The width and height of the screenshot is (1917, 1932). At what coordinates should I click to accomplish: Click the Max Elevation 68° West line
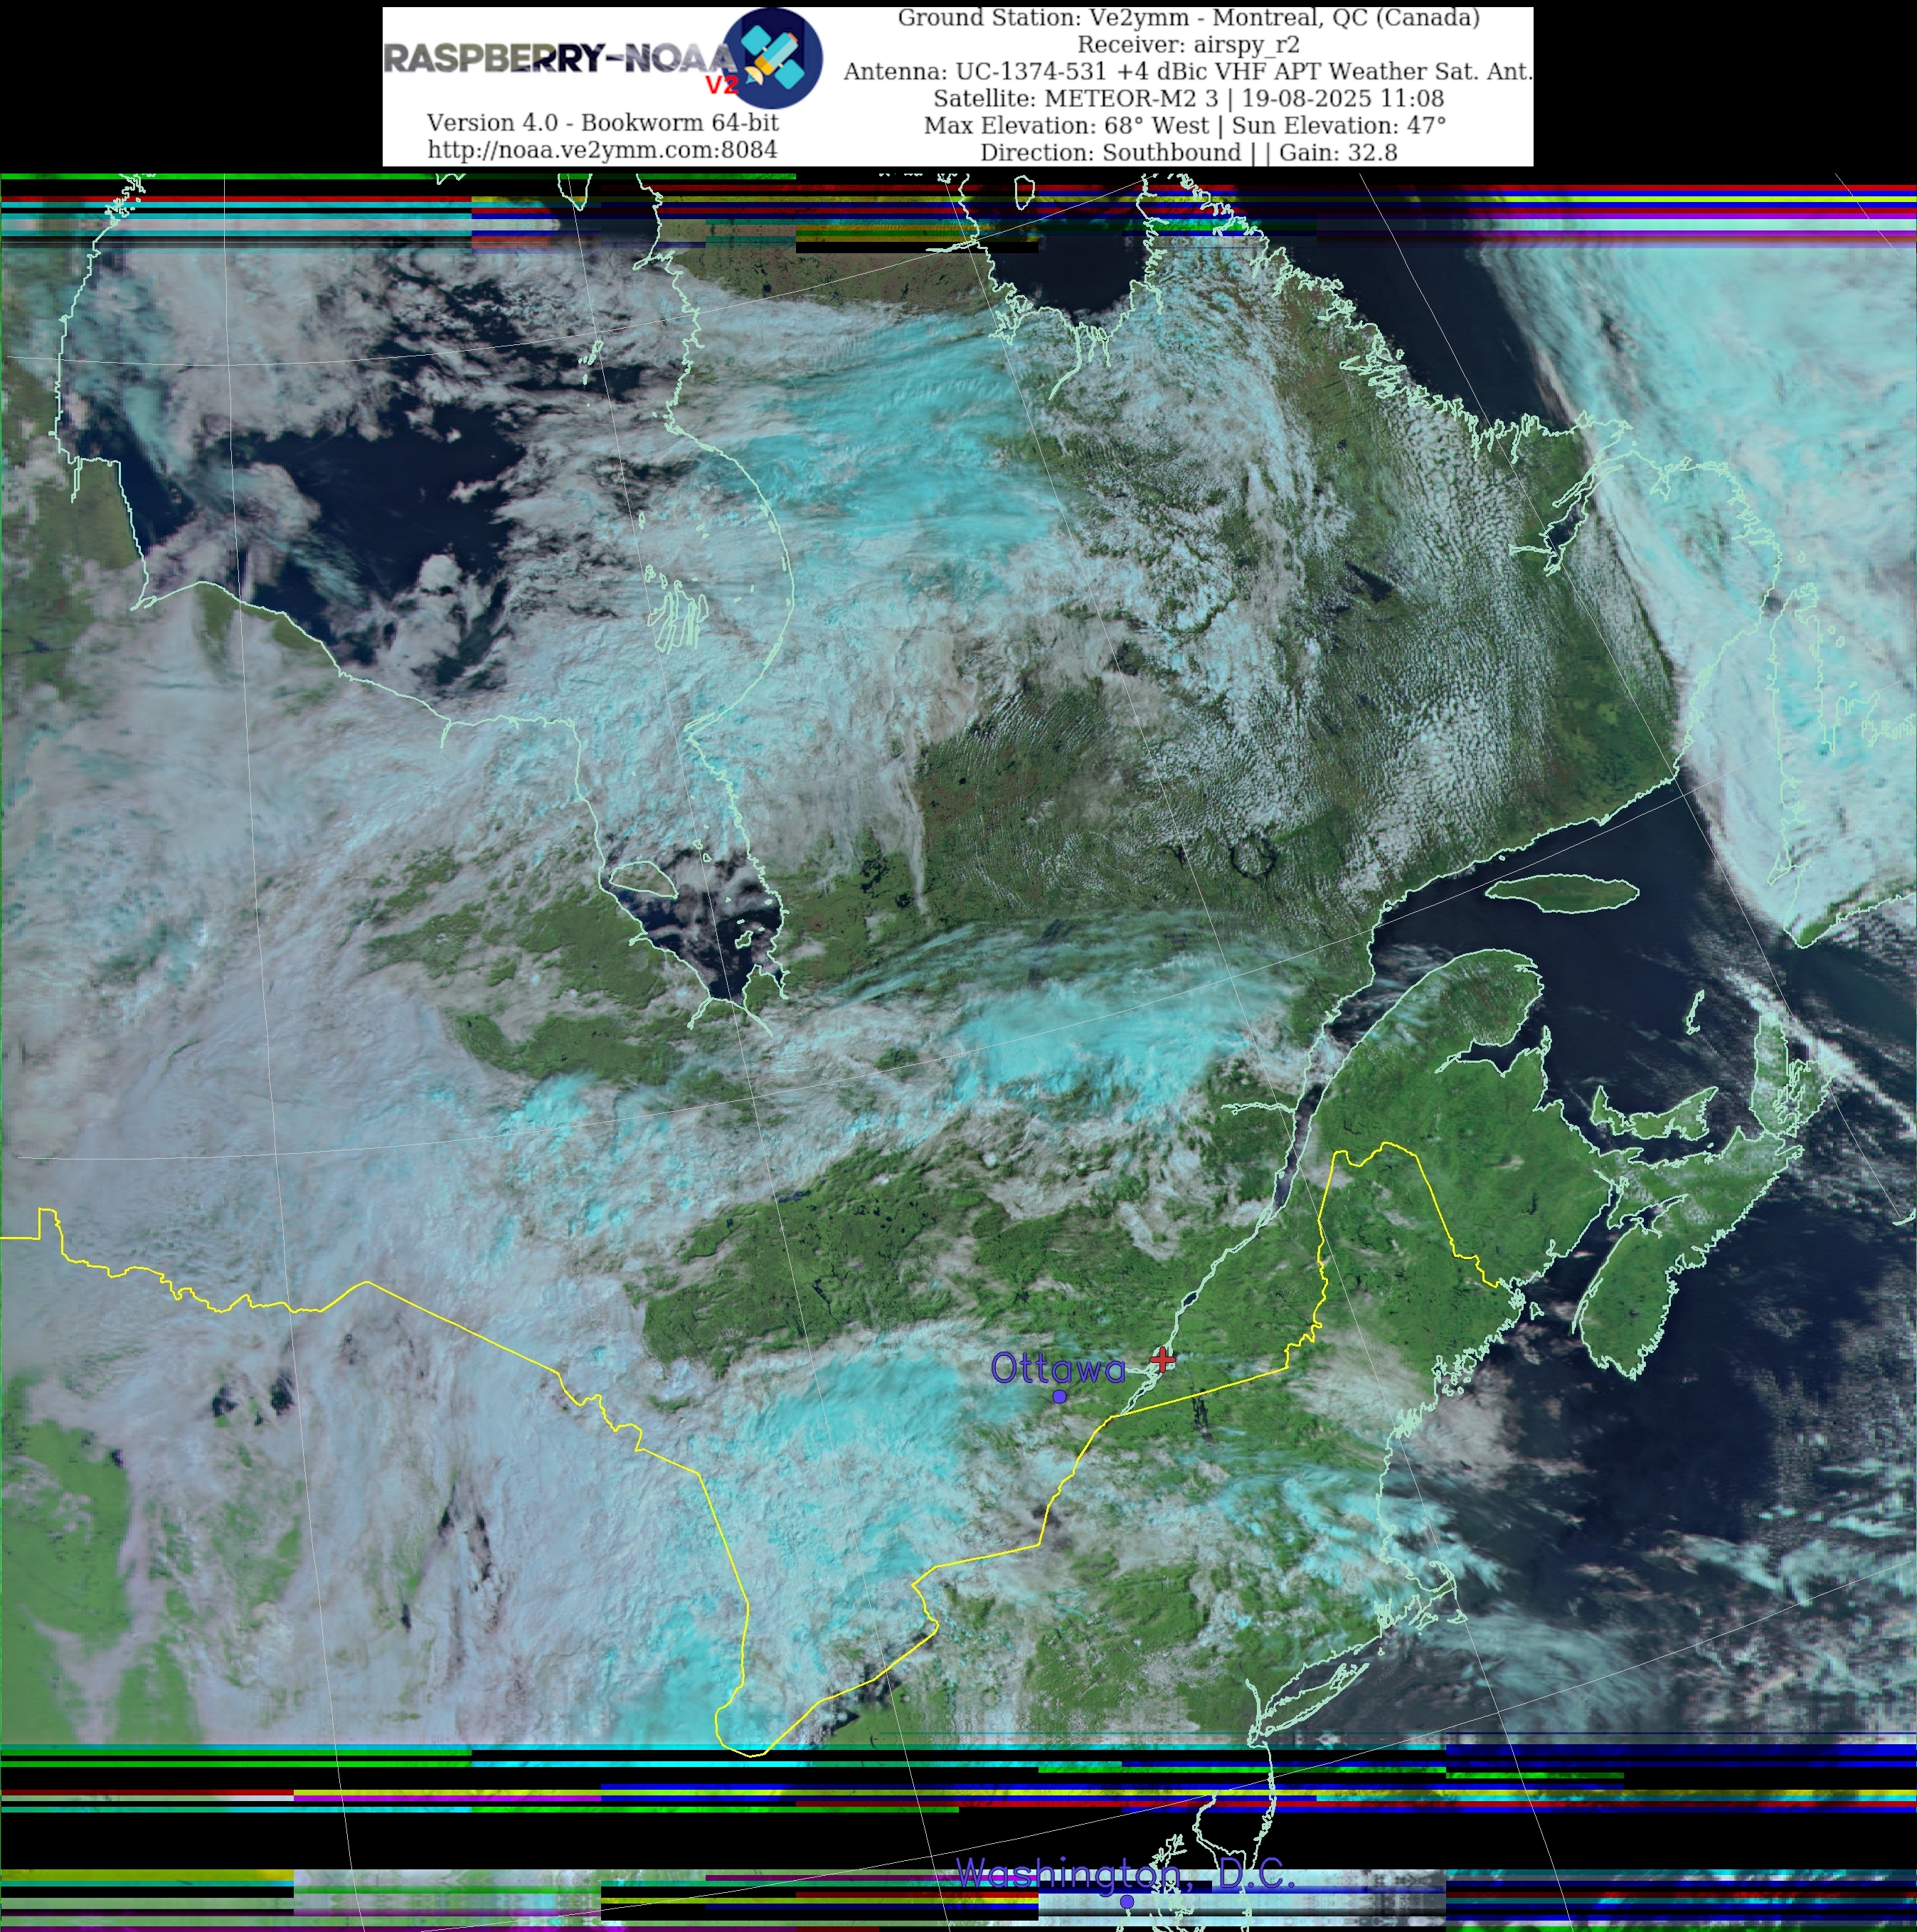1185,125
